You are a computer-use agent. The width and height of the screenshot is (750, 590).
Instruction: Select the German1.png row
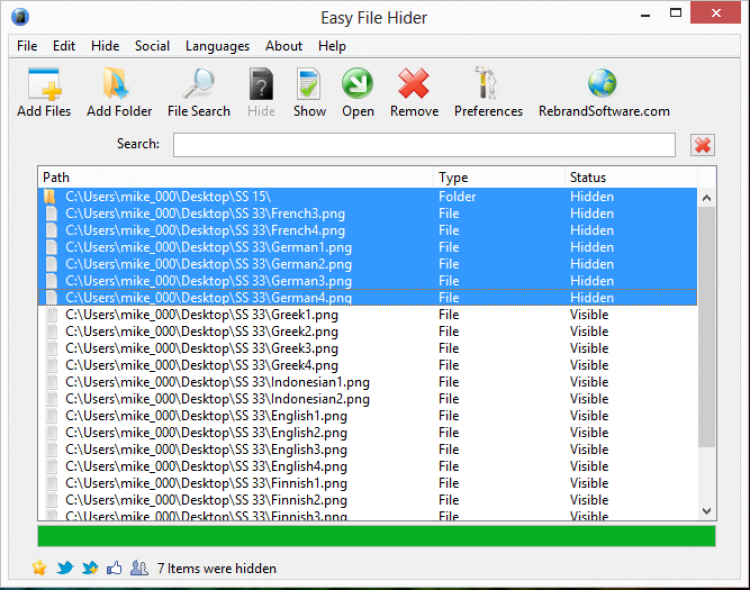click(x=367, y=247)
